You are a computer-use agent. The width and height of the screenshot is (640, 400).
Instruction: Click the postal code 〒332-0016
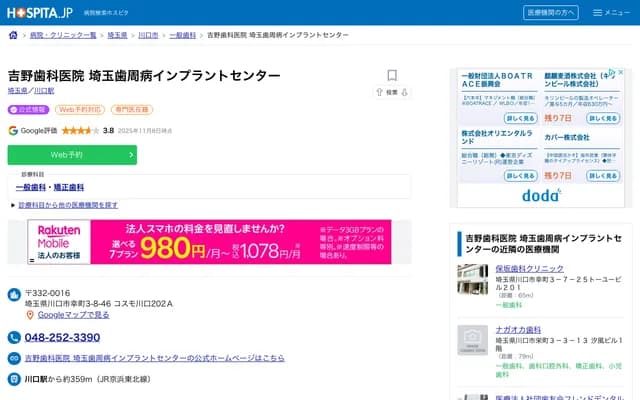pyautogui.click(x=47, y=293)
